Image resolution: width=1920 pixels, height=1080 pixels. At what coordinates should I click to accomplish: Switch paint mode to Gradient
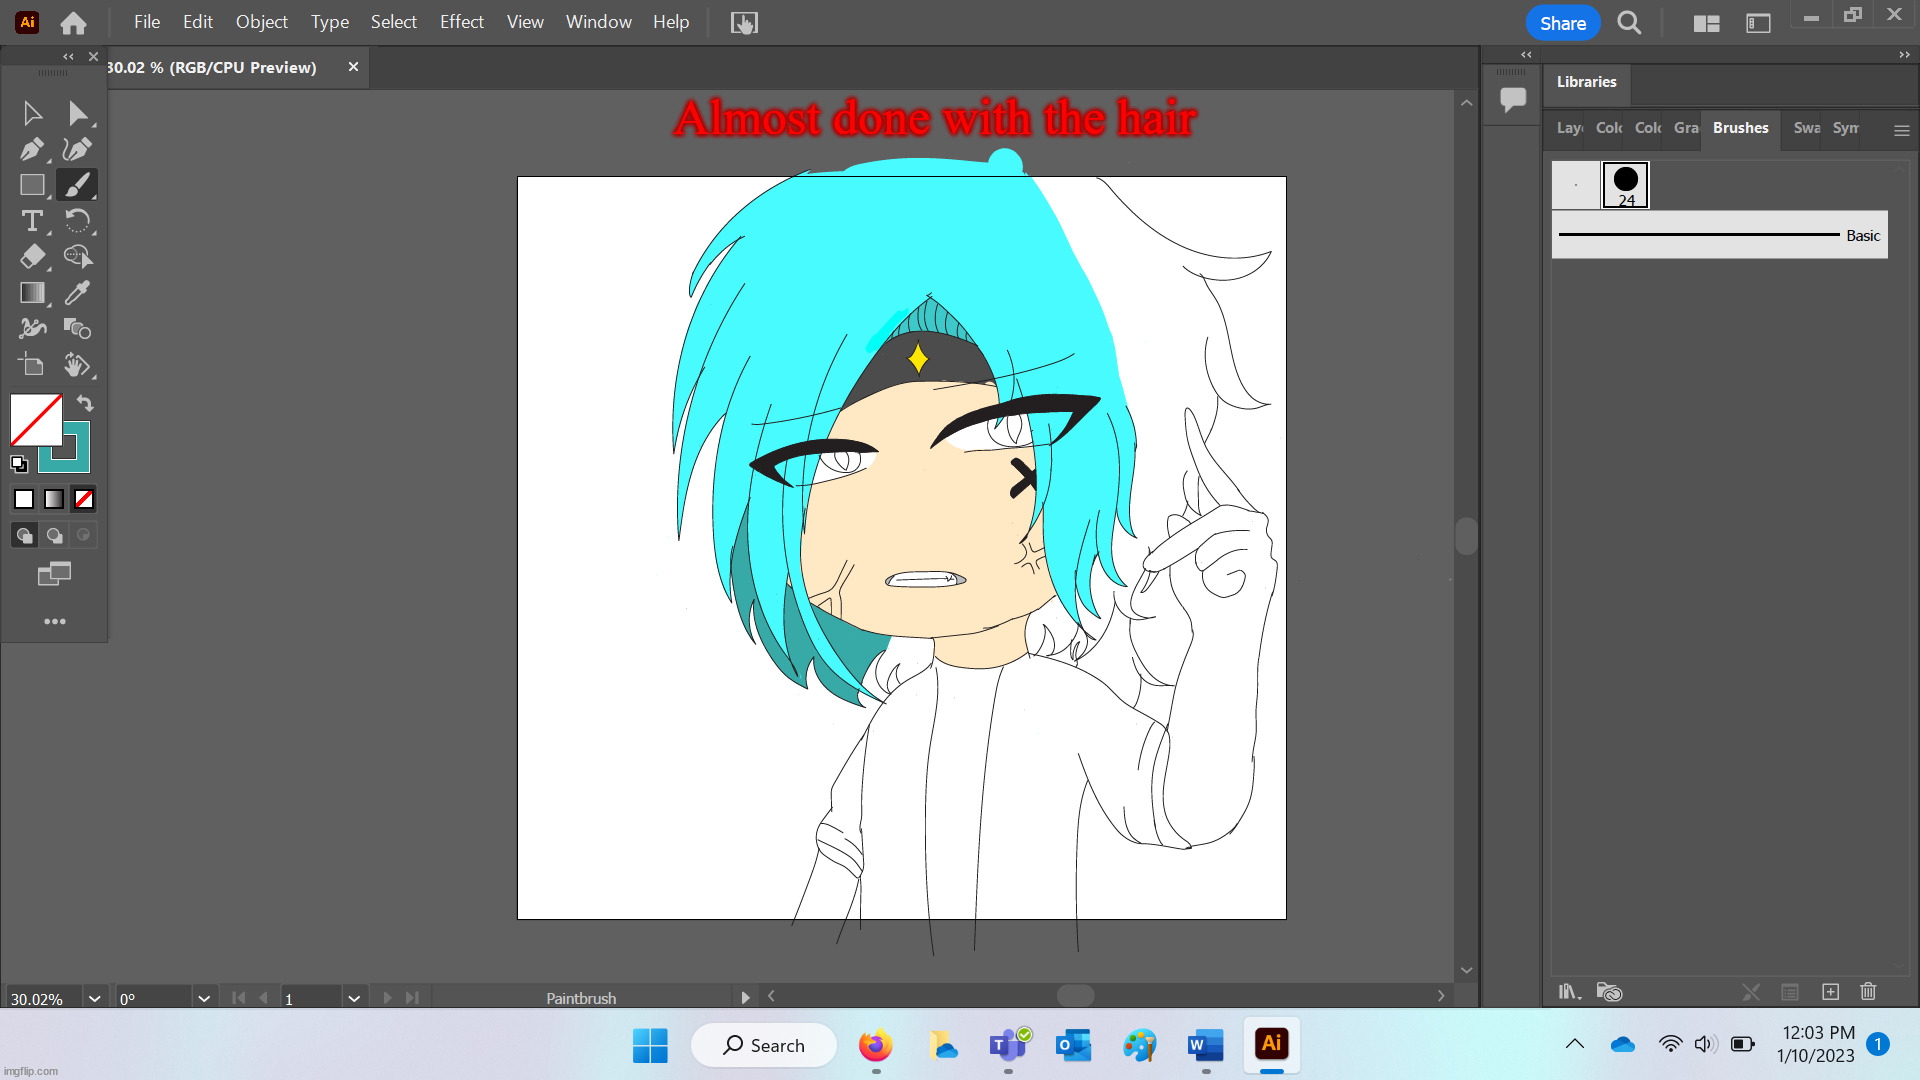click(54, 499)
